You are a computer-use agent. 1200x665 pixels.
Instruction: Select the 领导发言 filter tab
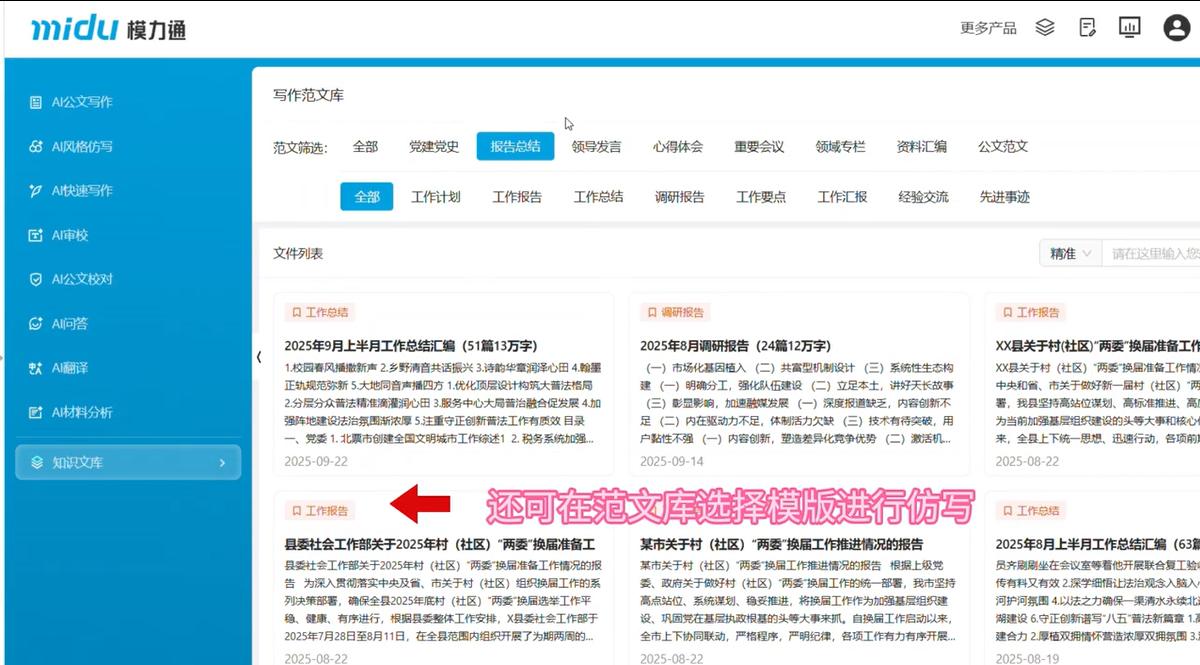point(596,147)
